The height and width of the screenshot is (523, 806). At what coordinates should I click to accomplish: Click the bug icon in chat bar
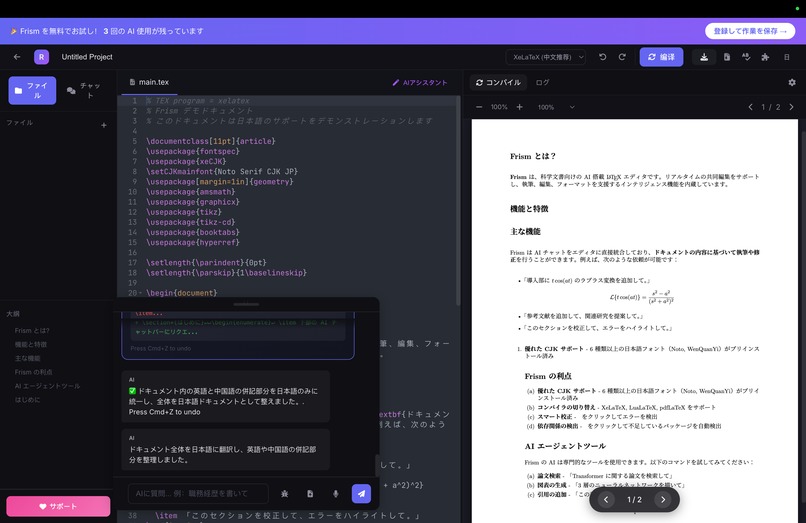(x=284, y=494)
